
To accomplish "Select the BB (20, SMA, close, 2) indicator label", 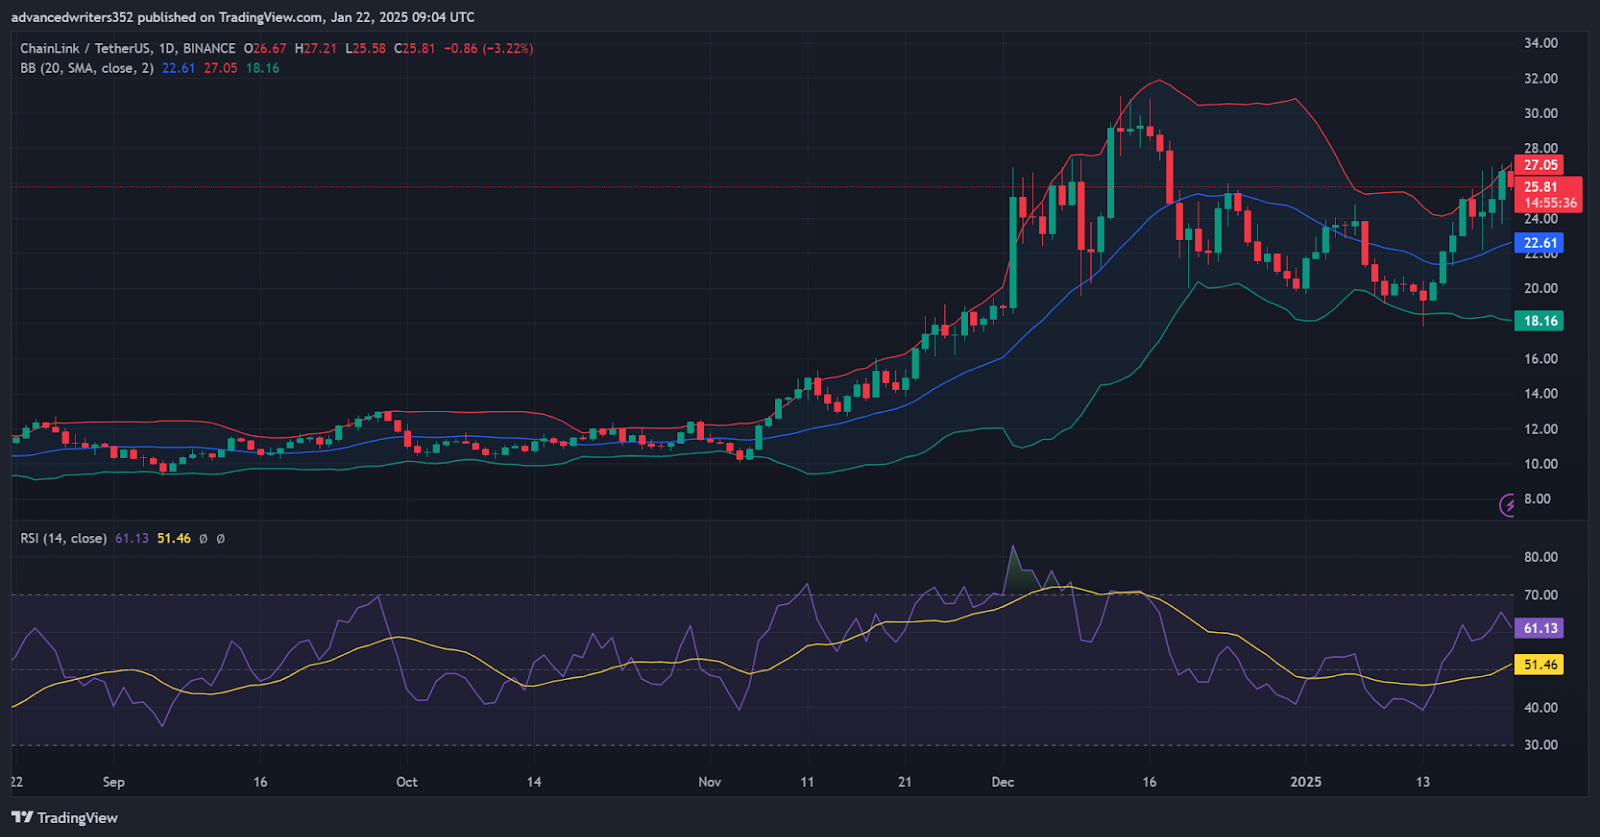I will coord(87,68).
